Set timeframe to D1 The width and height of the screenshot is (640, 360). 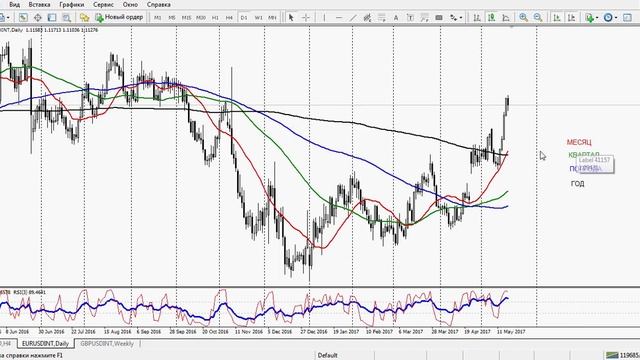(x=244, y=18)
